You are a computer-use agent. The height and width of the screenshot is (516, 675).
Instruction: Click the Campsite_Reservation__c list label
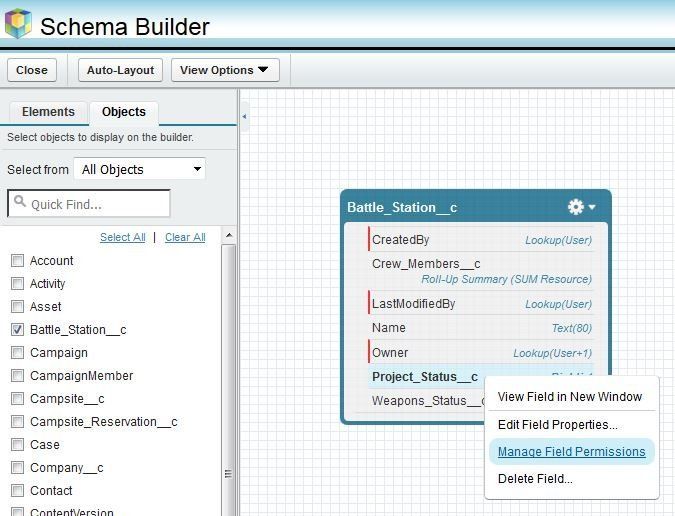[x=104, y=422]
